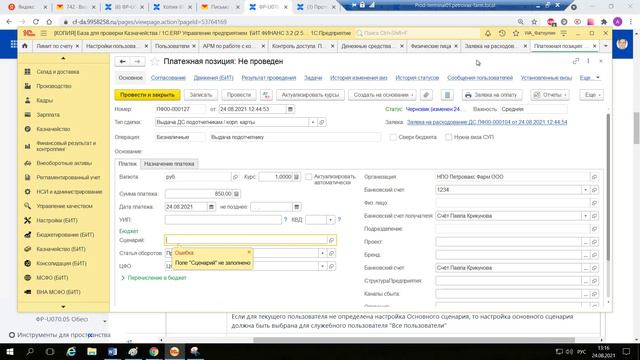
Task: Open Казначейство section in sidebar
Action: (x=53, y=129)
